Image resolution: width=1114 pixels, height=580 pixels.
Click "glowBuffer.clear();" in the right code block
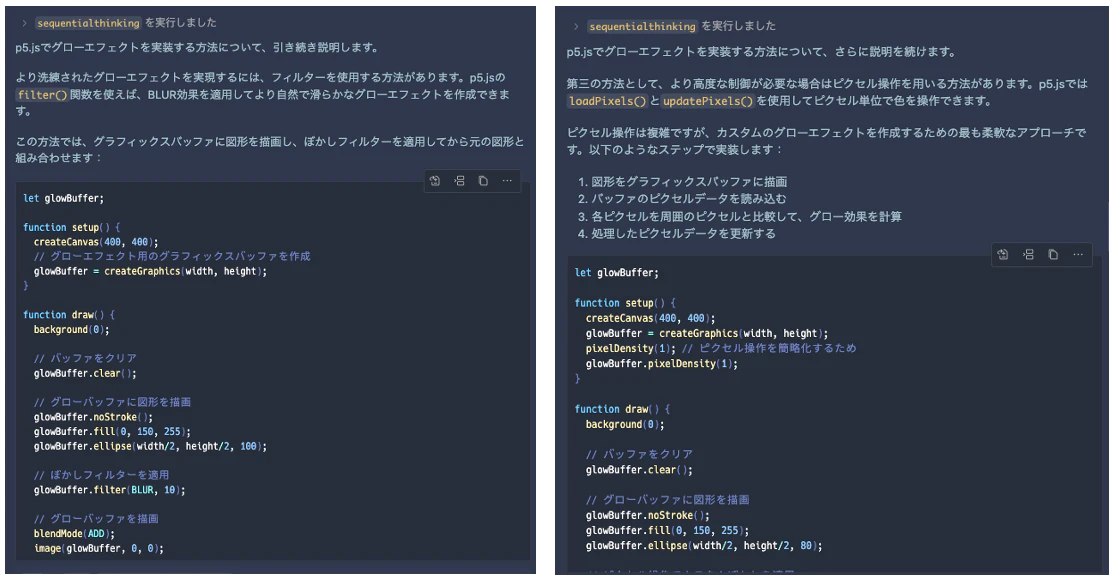tap(639, 470)
